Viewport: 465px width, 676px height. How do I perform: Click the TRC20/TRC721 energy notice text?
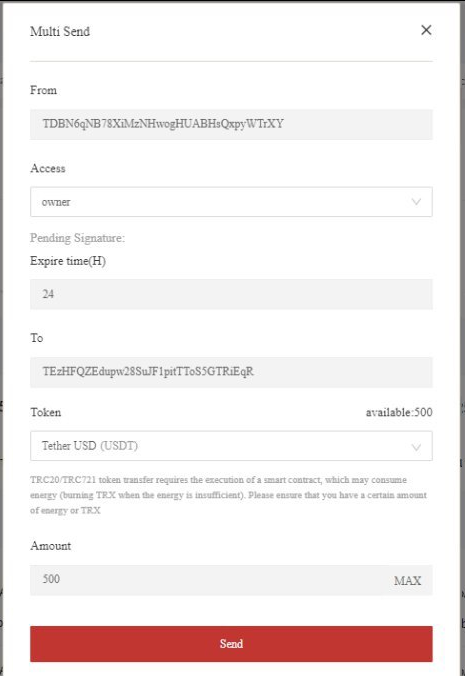click(x=228, y=495)
